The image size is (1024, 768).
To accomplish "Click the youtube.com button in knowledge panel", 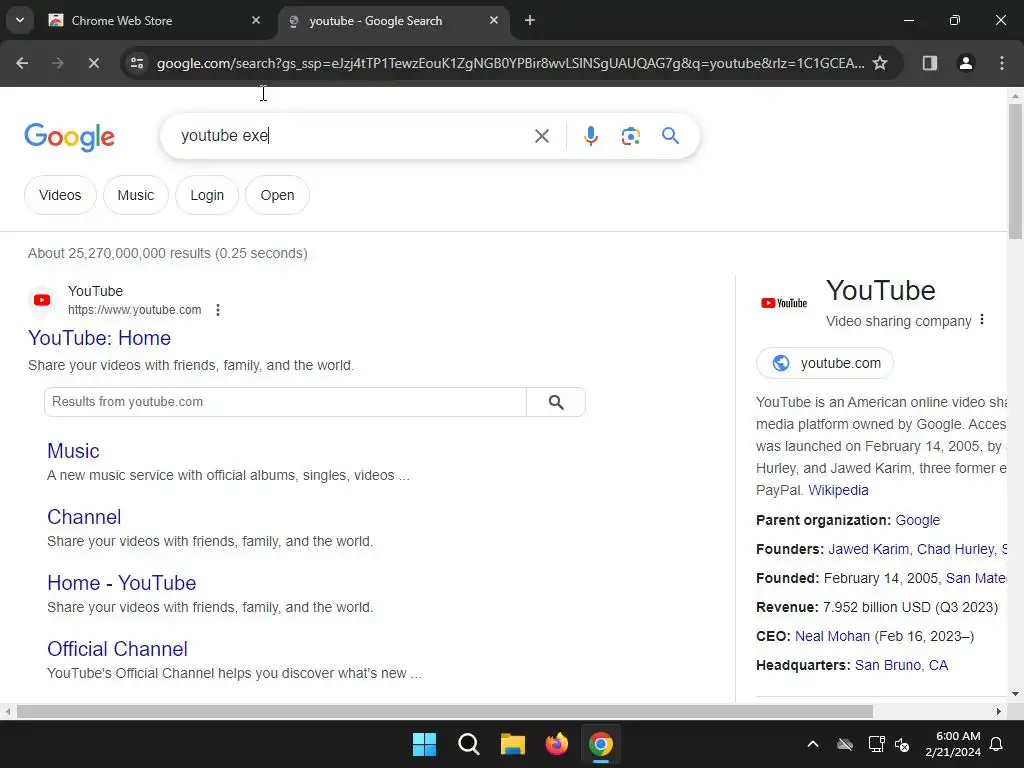I will pyautogui.click(x=825, y=363).
